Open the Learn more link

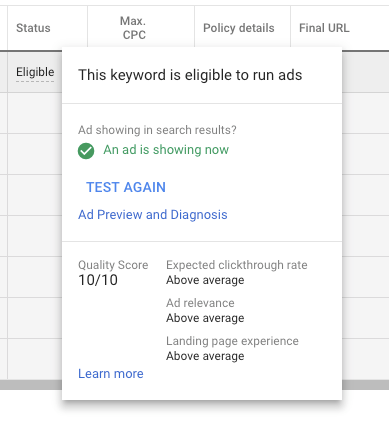(111, 374)
